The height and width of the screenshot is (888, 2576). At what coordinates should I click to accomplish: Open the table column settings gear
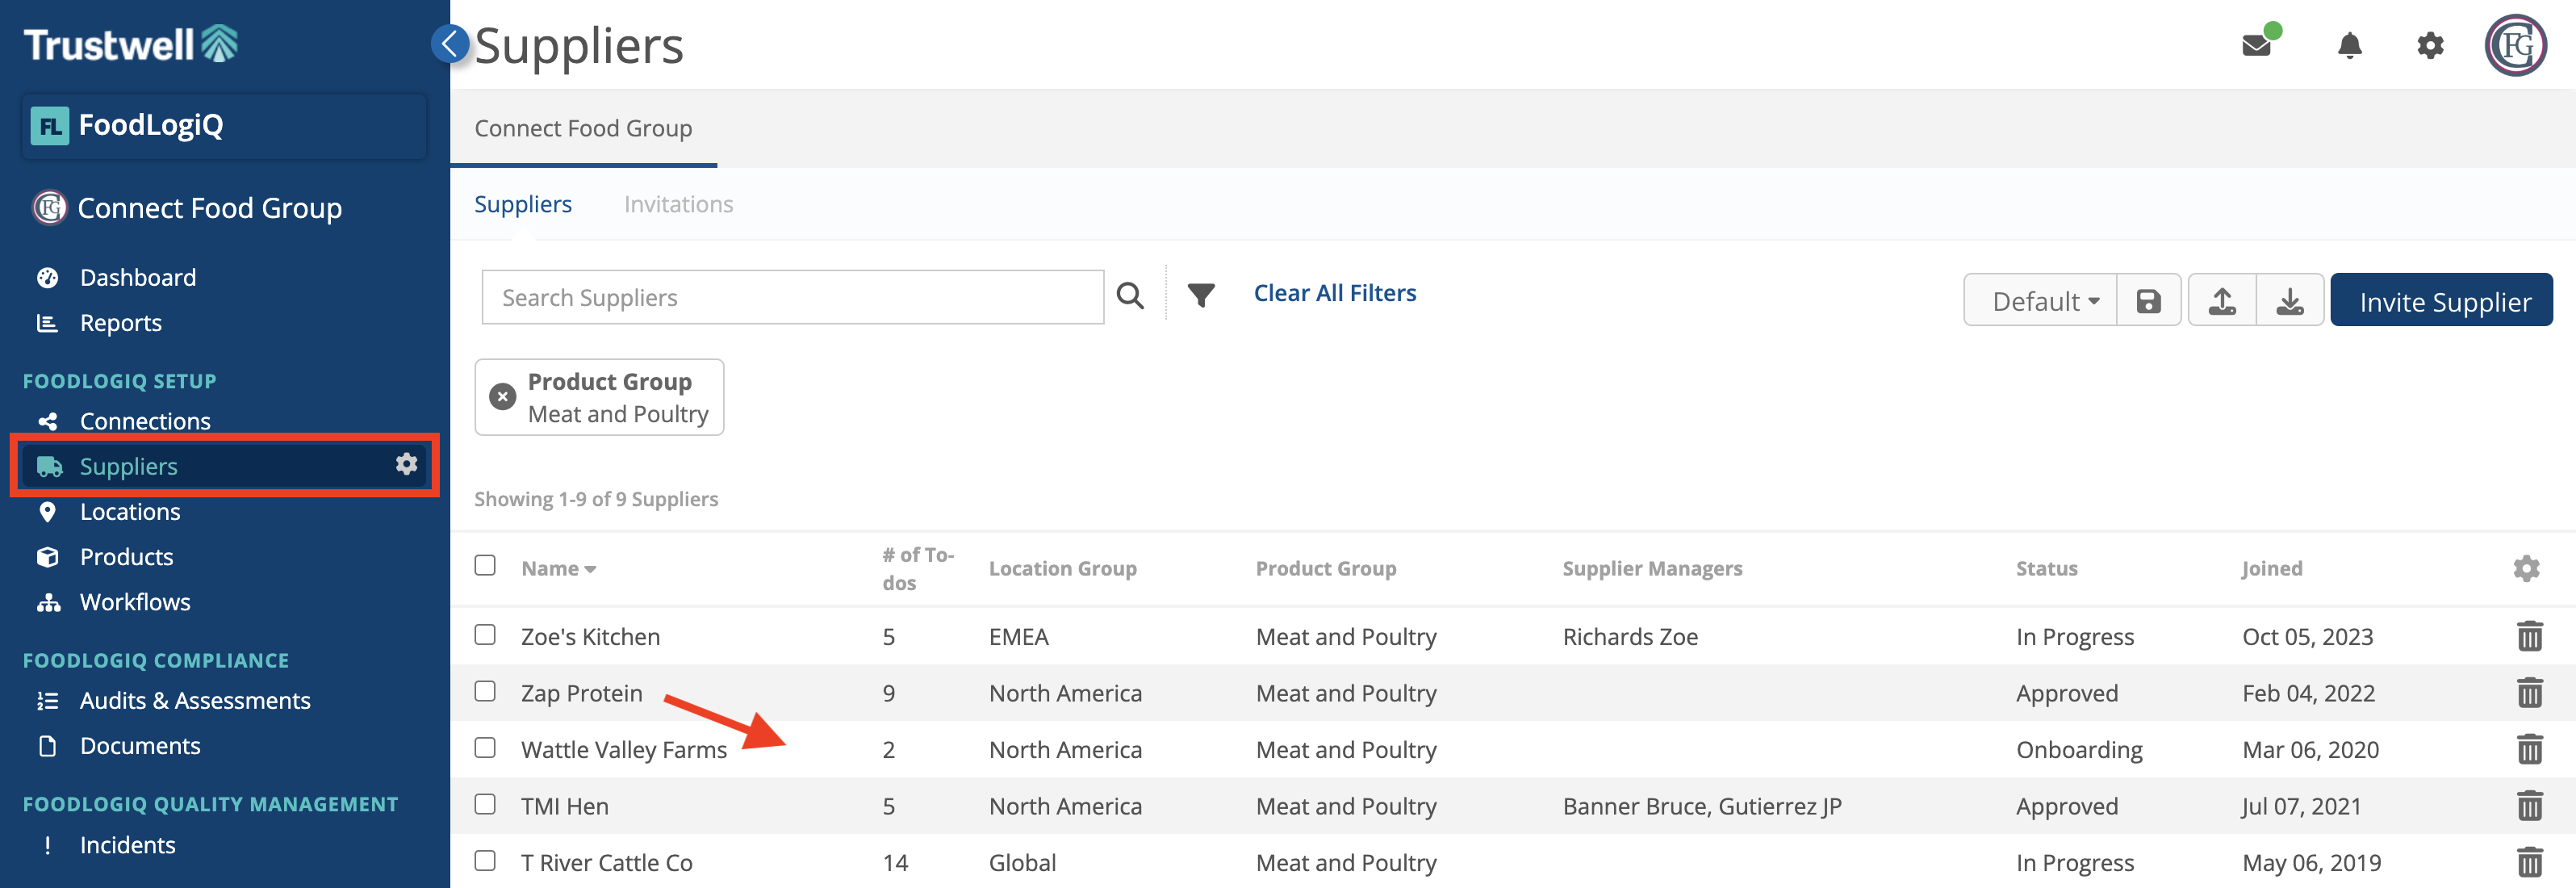pos(2526,568)
